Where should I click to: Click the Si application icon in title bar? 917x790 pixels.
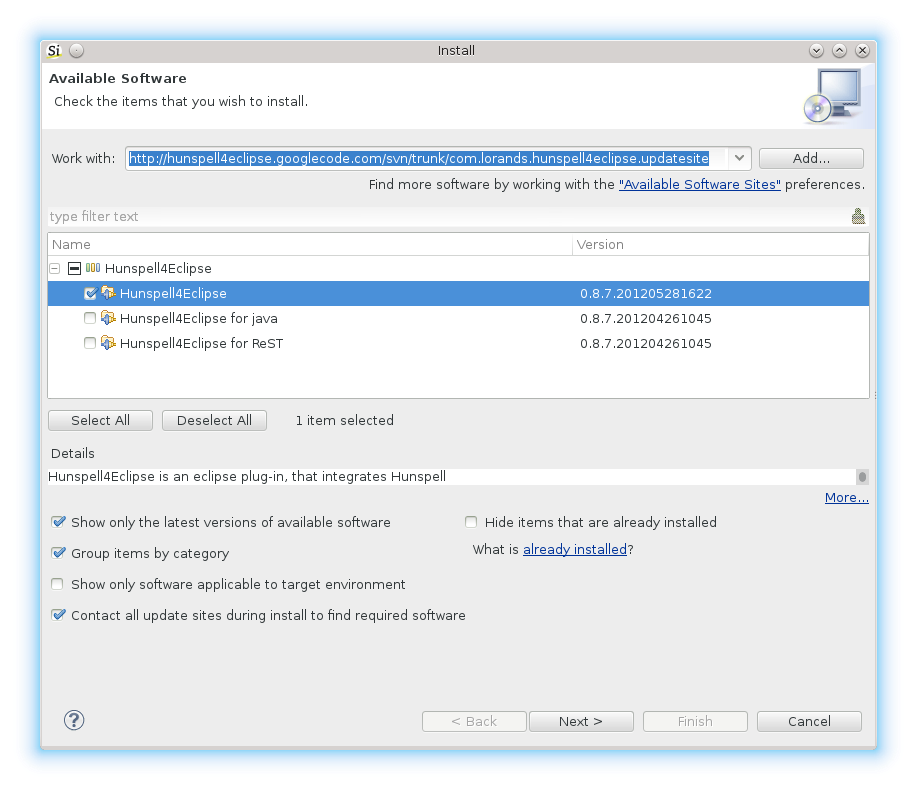pyautogui.click(x=54, y=51)
